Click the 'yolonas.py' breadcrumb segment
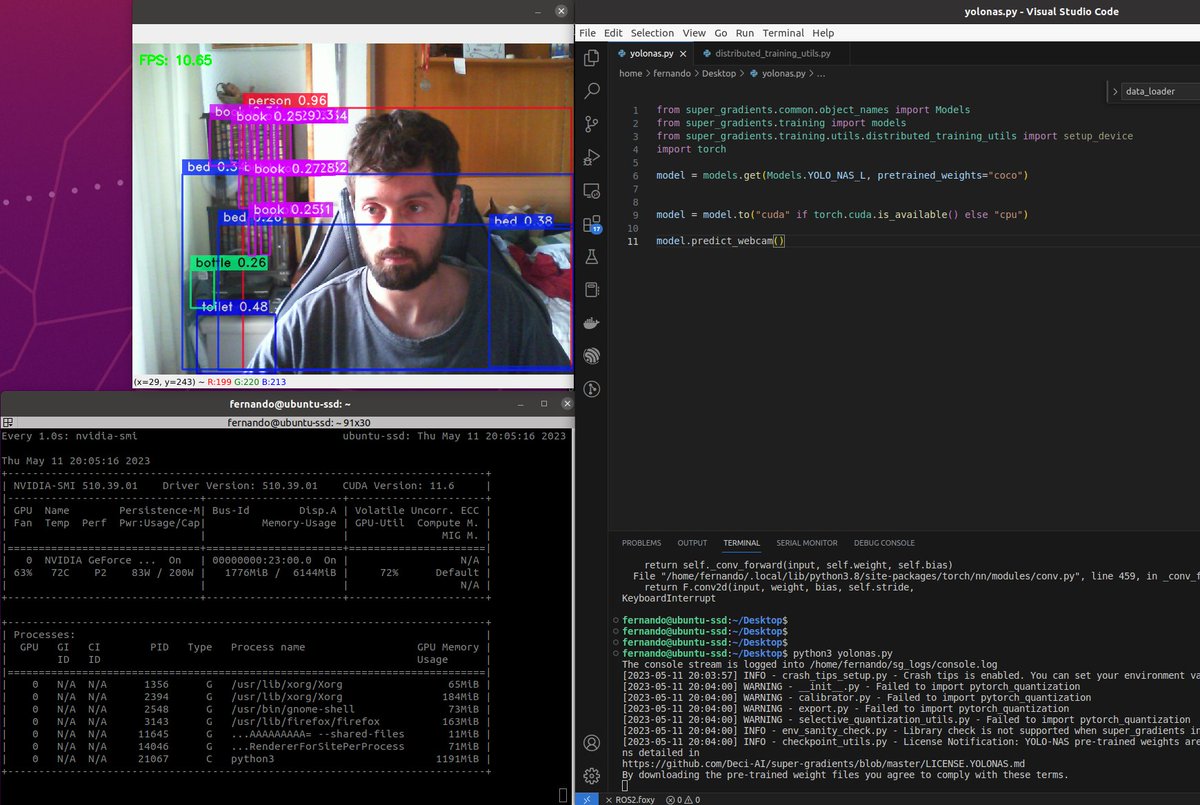 coord(782,73)
